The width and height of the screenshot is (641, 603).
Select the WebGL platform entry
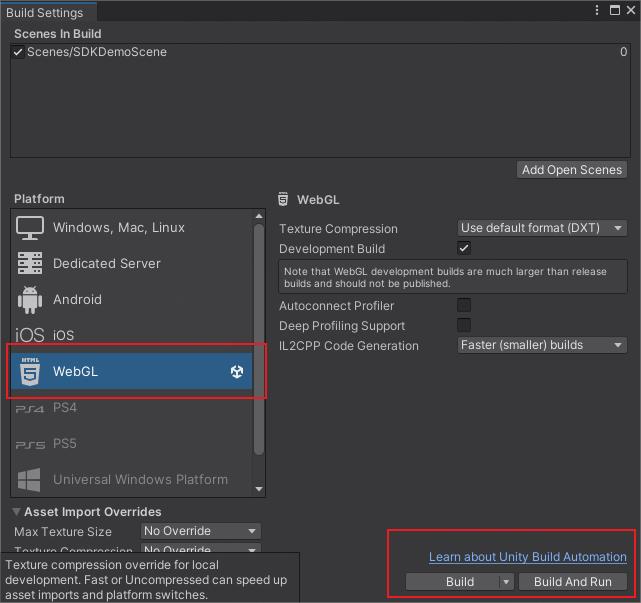tap(132, 371)
